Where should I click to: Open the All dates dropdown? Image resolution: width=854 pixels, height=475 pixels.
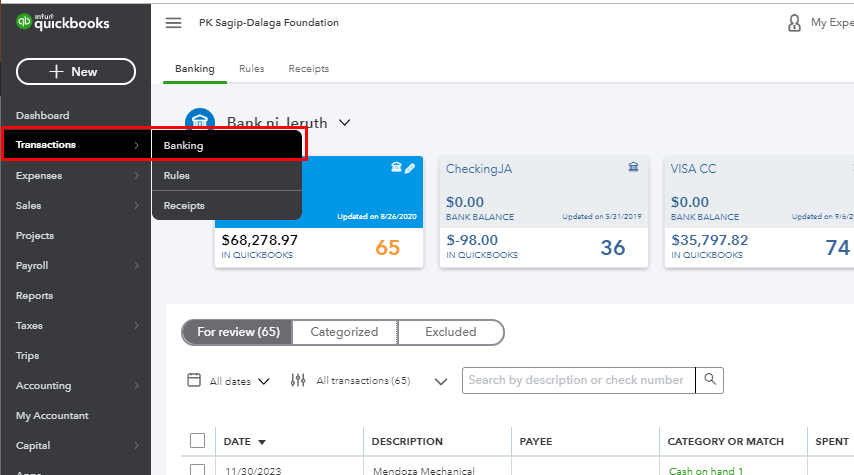pyautogui.click(x=239, y=381)
